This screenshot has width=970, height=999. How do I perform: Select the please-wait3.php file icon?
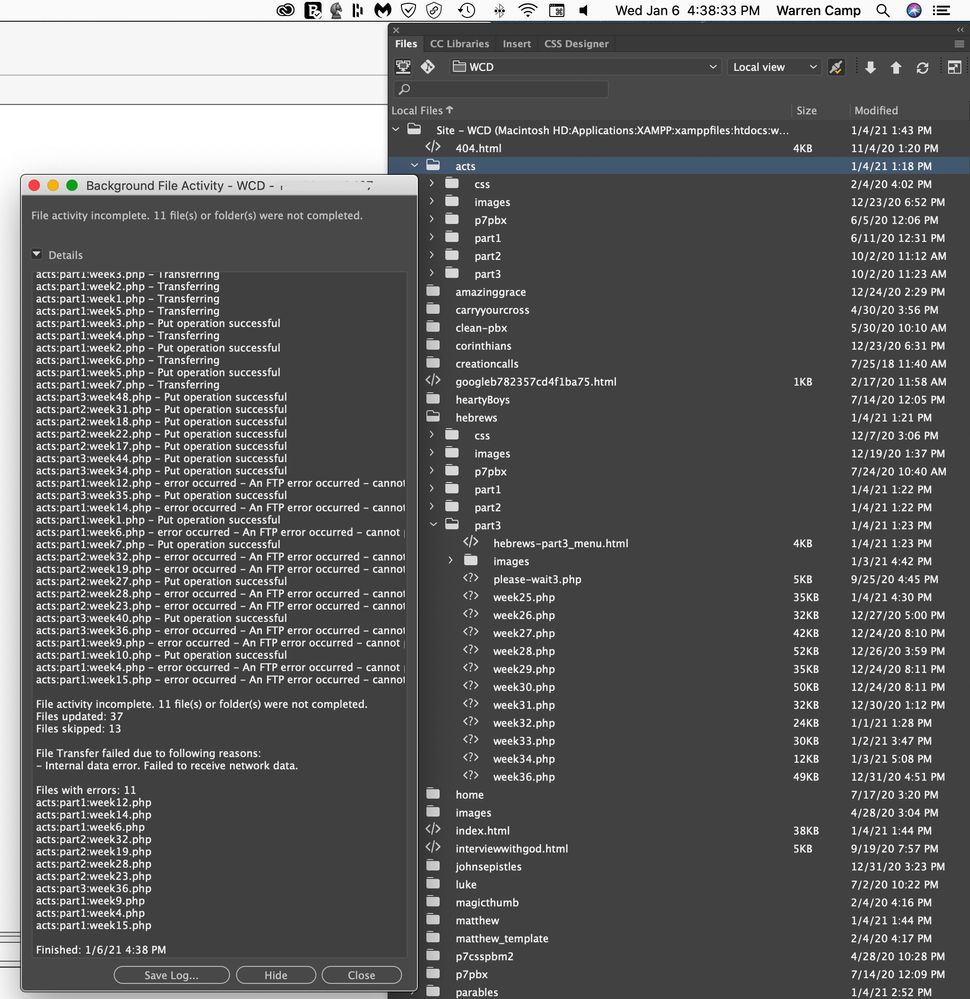(x=470, y=579)
